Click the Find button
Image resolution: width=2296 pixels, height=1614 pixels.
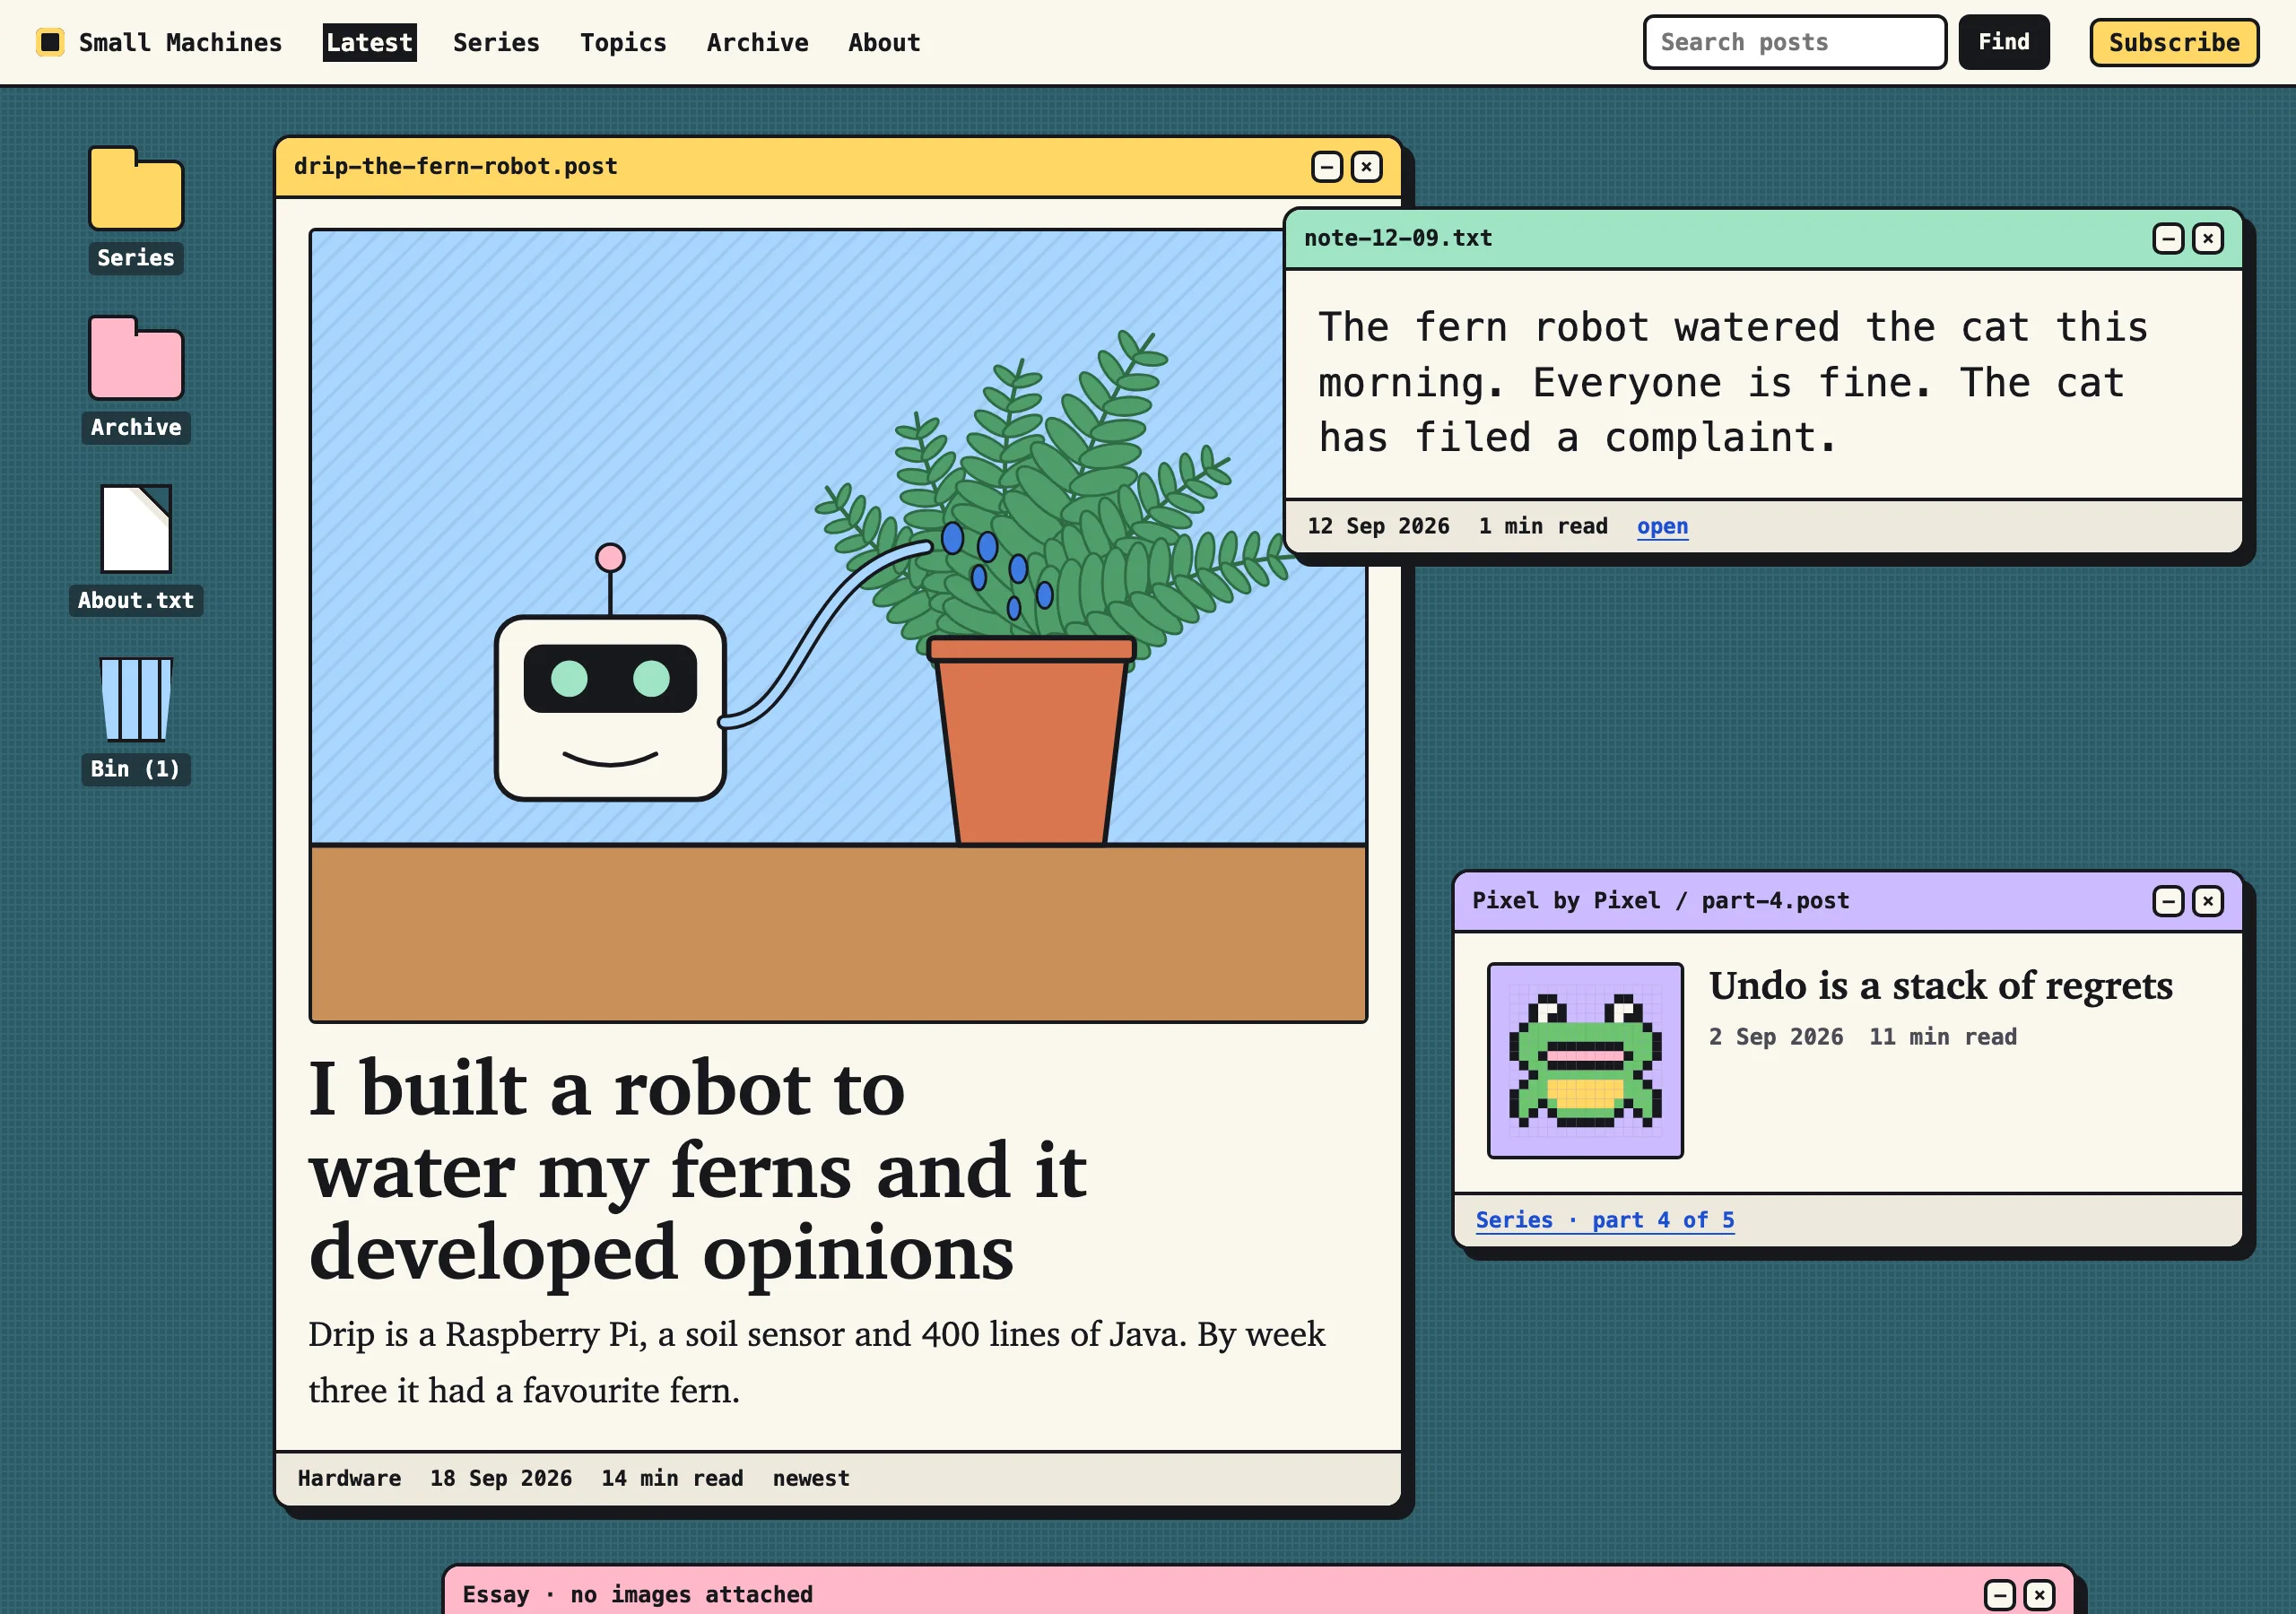[2004, 42]
